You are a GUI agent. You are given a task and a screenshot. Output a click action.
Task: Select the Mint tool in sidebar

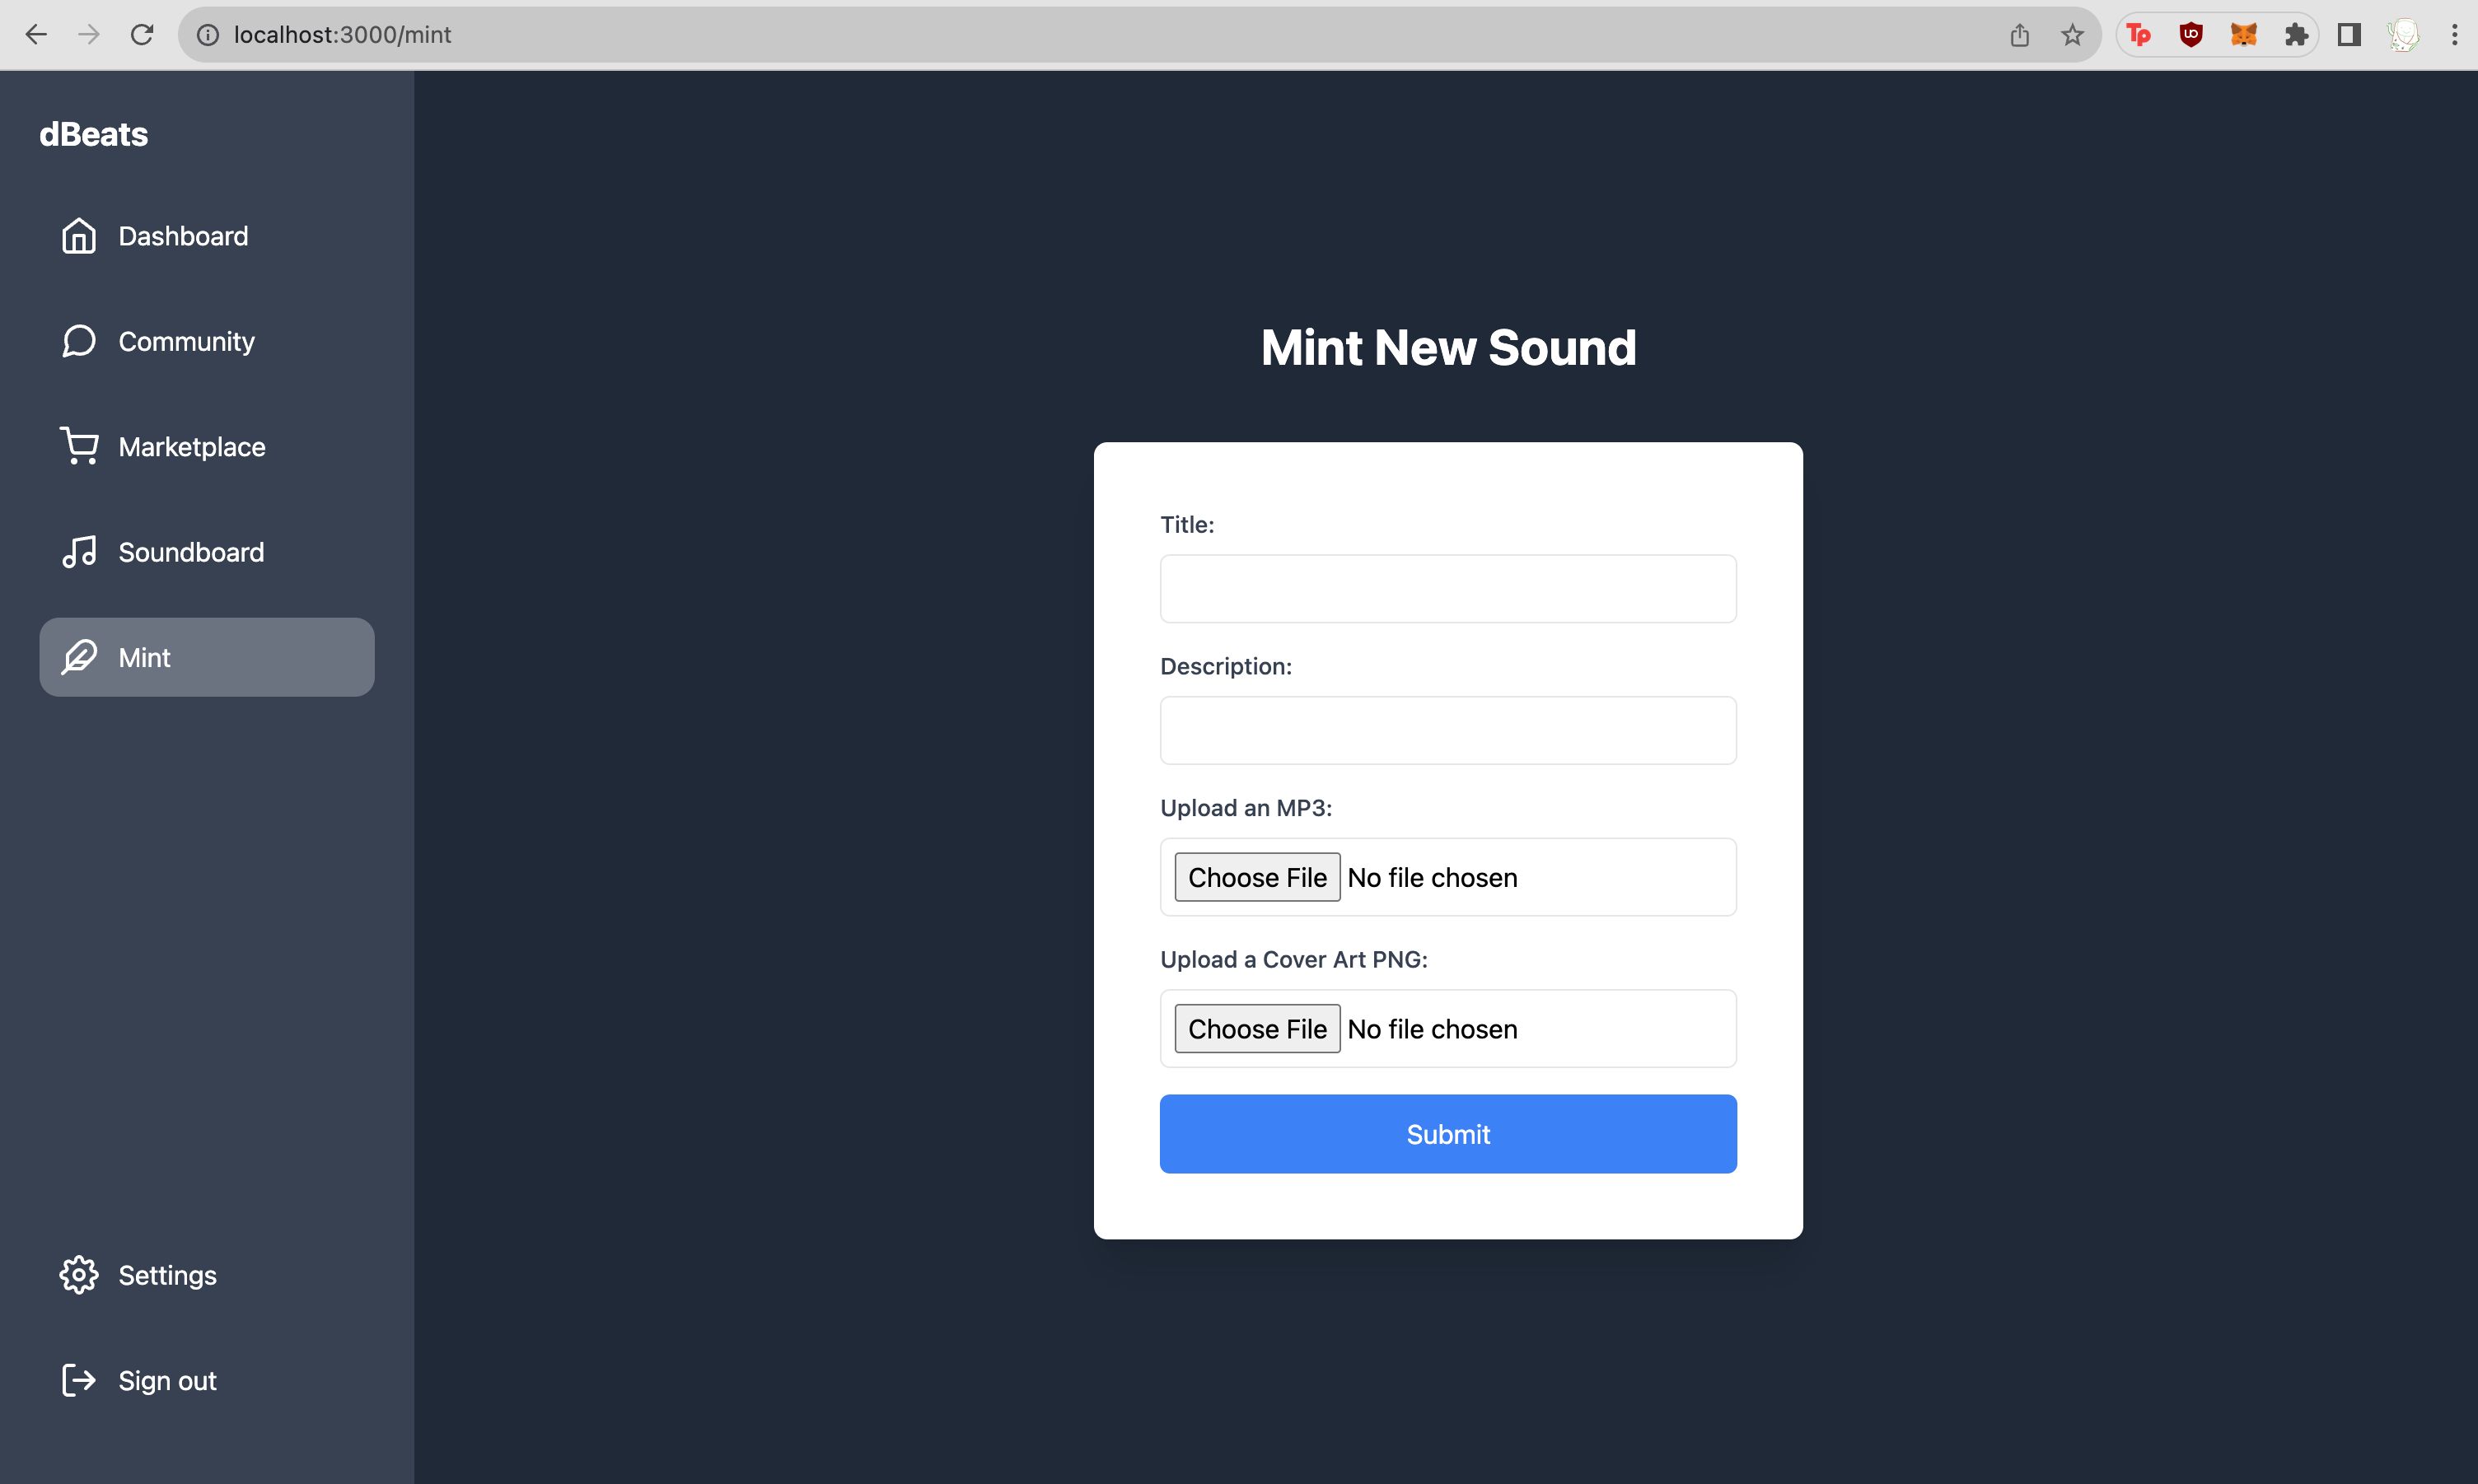[x=207, y=656]
